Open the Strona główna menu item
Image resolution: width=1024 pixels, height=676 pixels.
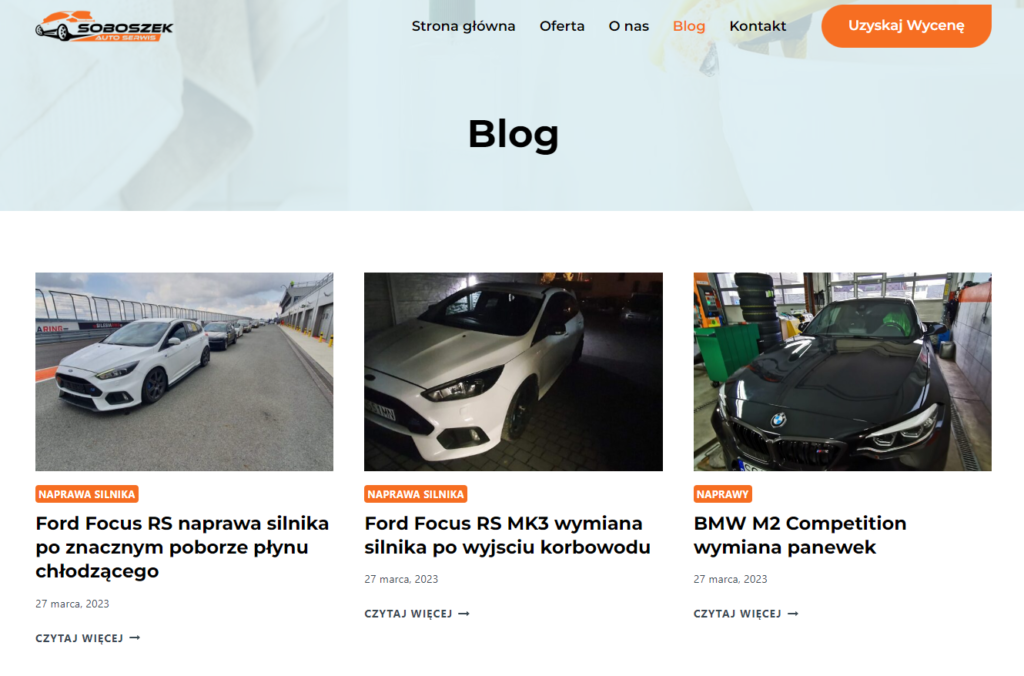point(463,26)
